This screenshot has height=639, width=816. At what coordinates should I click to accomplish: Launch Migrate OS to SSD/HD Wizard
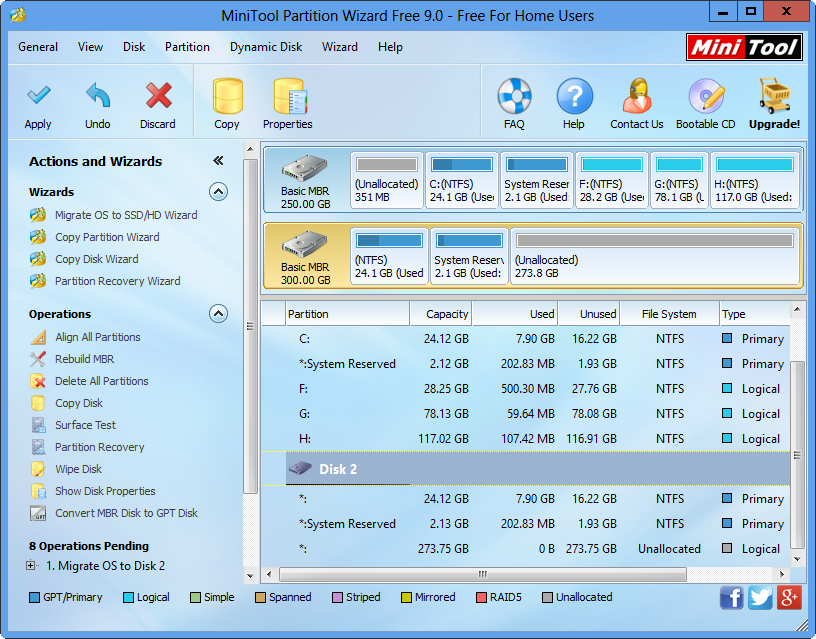coord(126,215)
